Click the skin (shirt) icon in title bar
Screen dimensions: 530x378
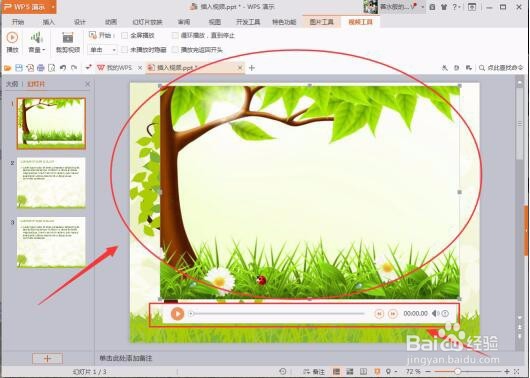click(444, 7)
